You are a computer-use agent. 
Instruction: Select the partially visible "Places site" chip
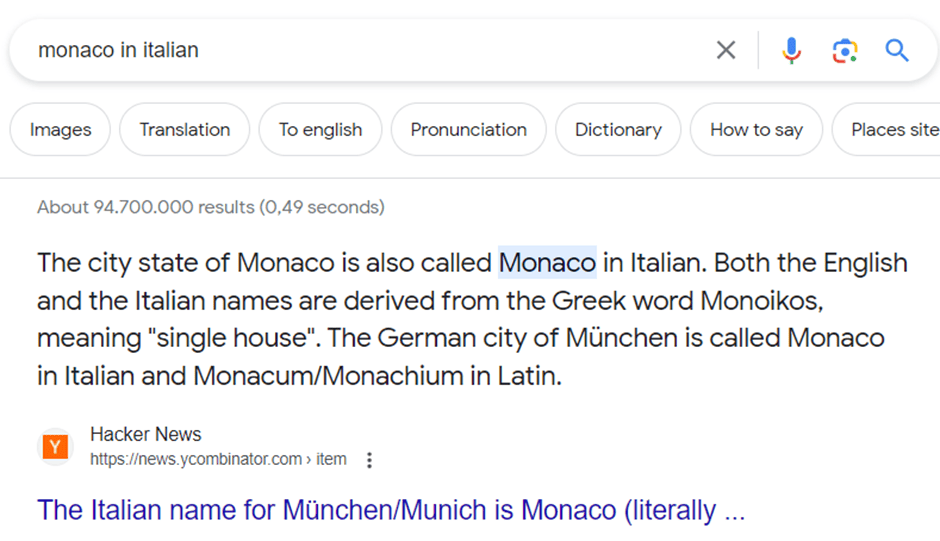[x=892, y=130]
